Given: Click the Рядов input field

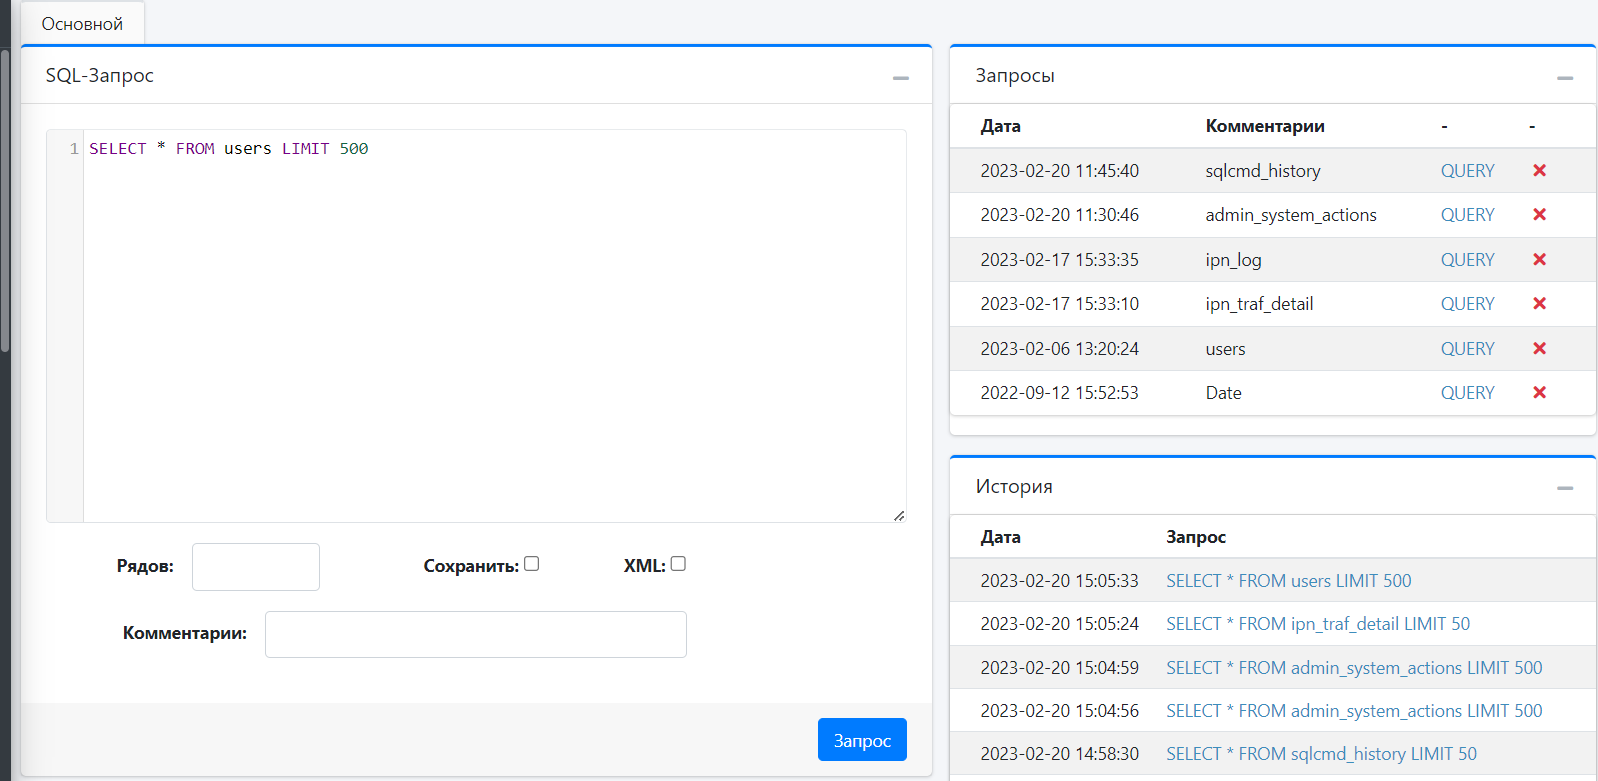Looking at the screenshot, I should [256, 567].
